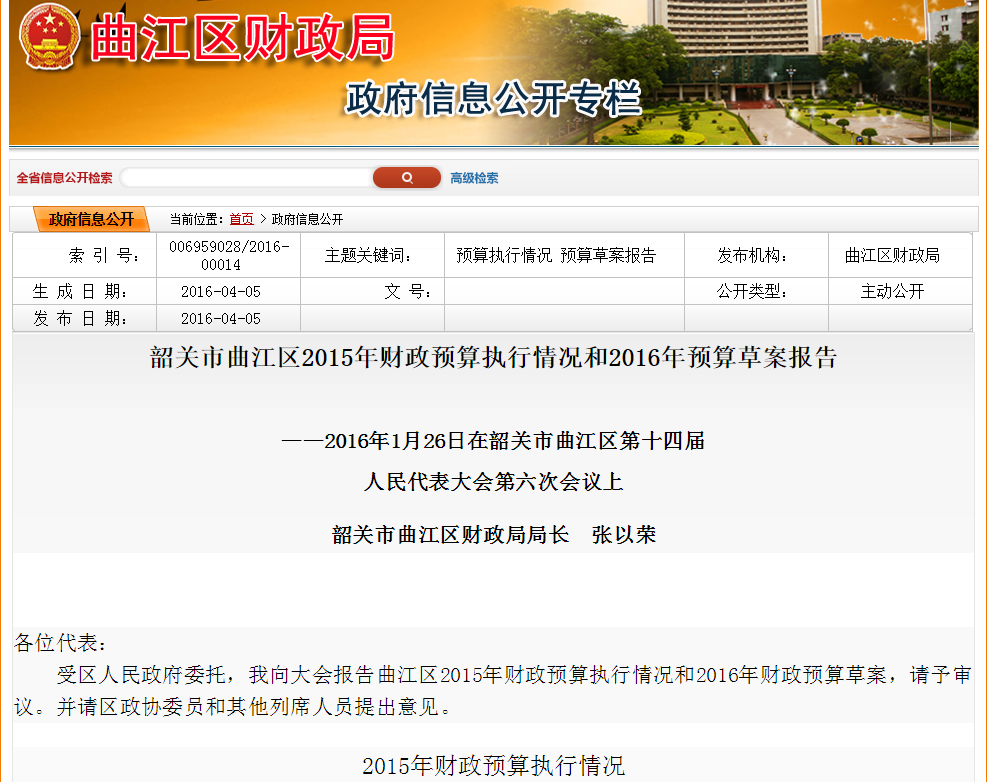Select the 曲江区财政局 publisher table cell
This screenshot has width=988, height=782.
pos(900,255)
